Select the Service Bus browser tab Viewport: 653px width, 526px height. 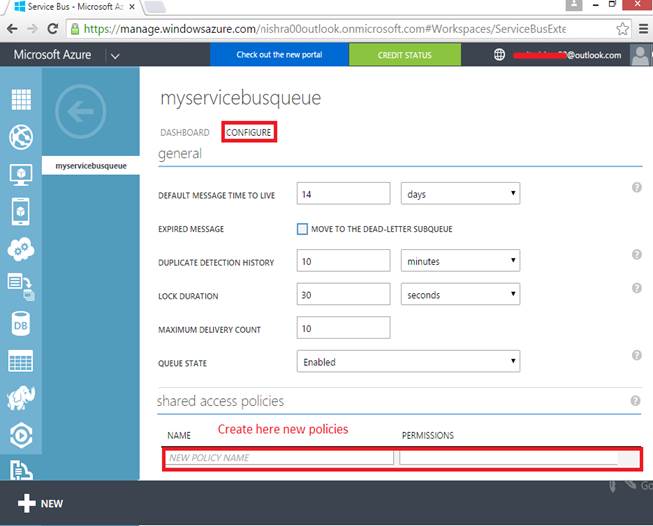click(x=73, y=7)
